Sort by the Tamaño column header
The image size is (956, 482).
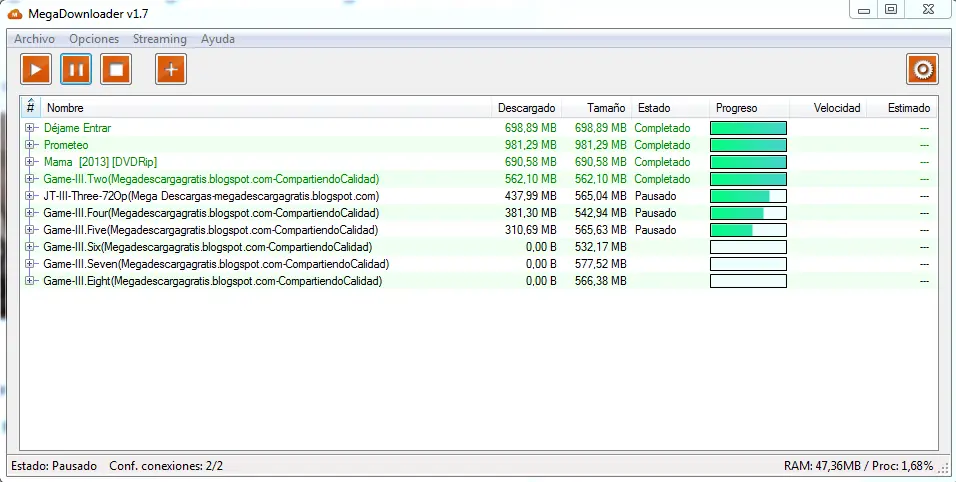point(596,108)
